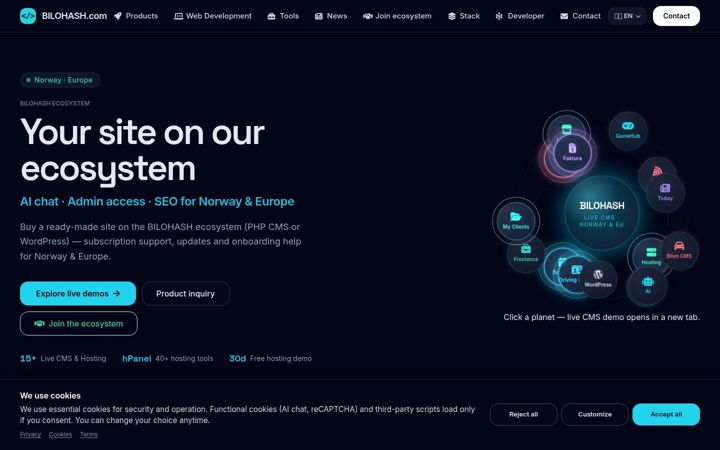Image resolution: width=720 pixels, height=450 pixels.
Task: Click Explore live demos button
Action: 78,293
